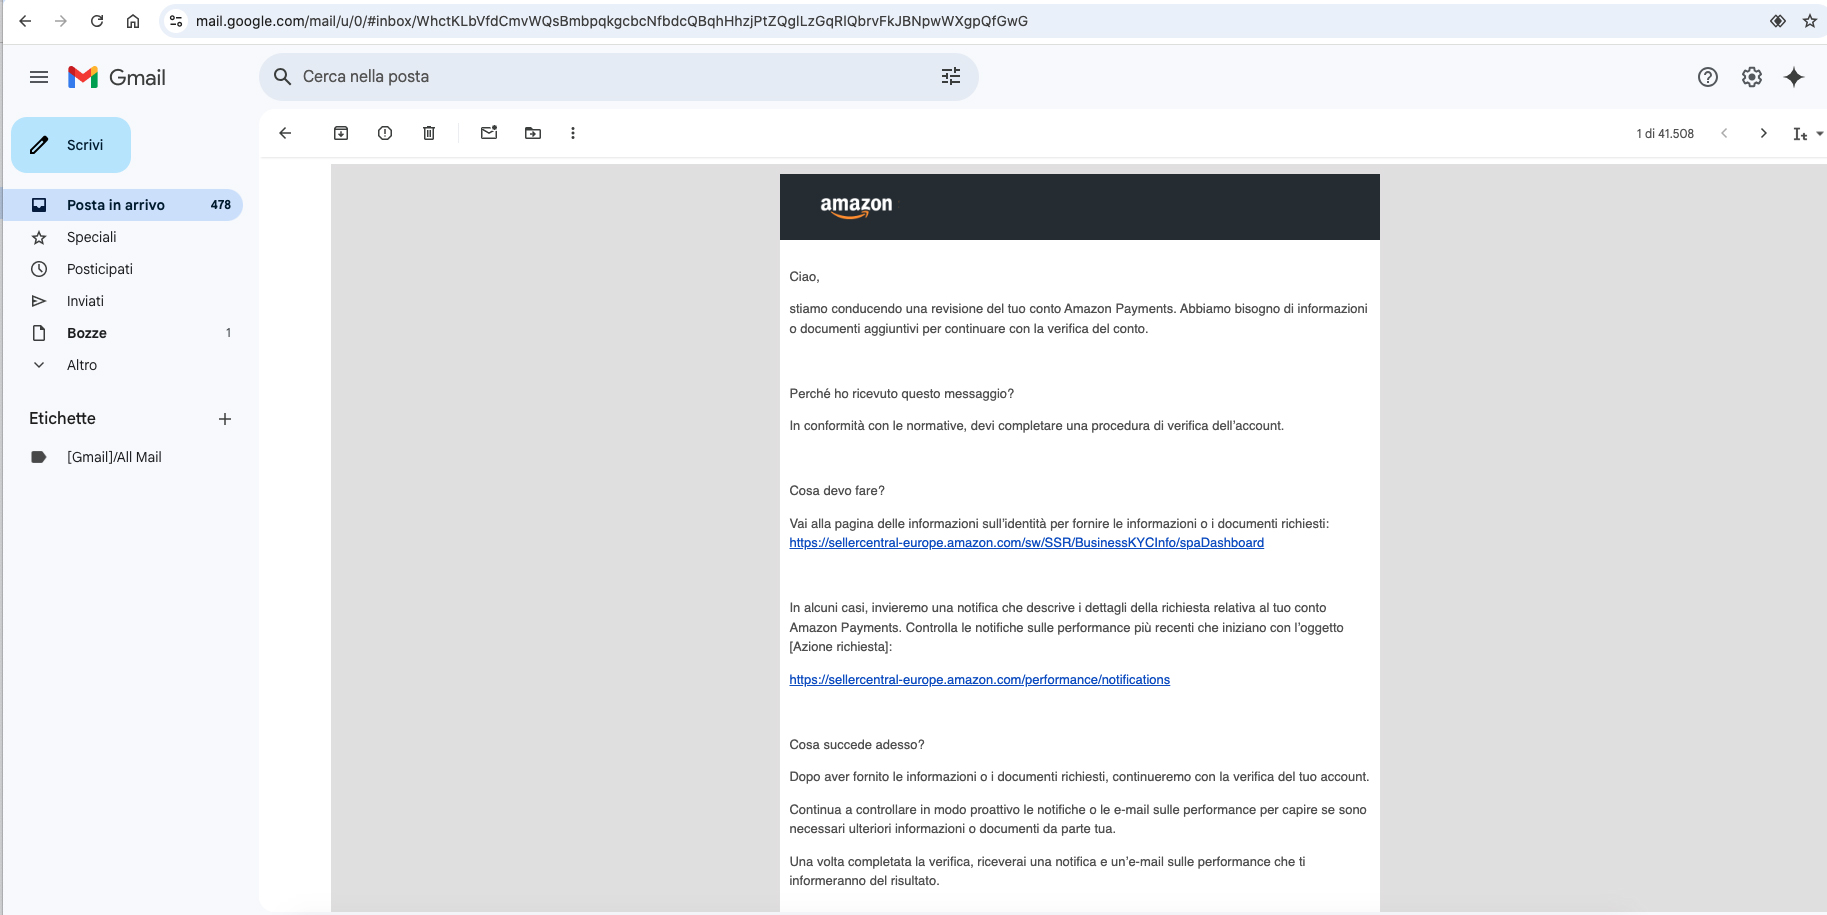The image size is (1827, 915).
Task: Open the Help question mark icon
Action: pos(1708,77)
